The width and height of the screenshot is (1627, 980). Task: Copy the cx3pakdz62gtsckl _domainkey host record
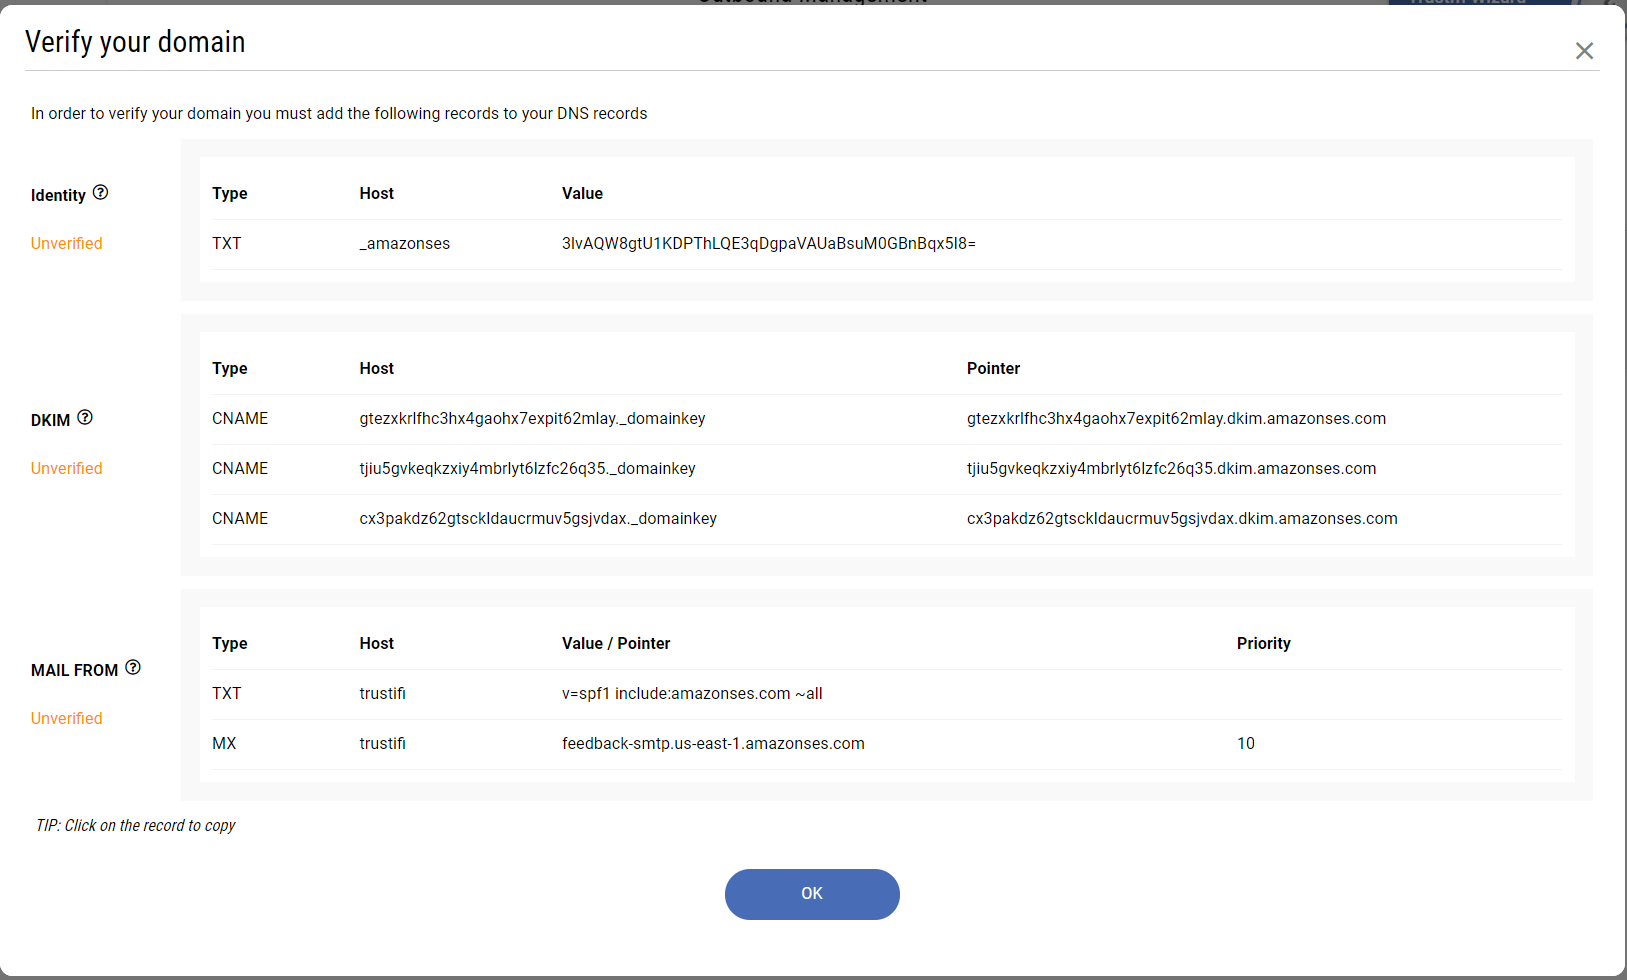click(x=538, y=518)
